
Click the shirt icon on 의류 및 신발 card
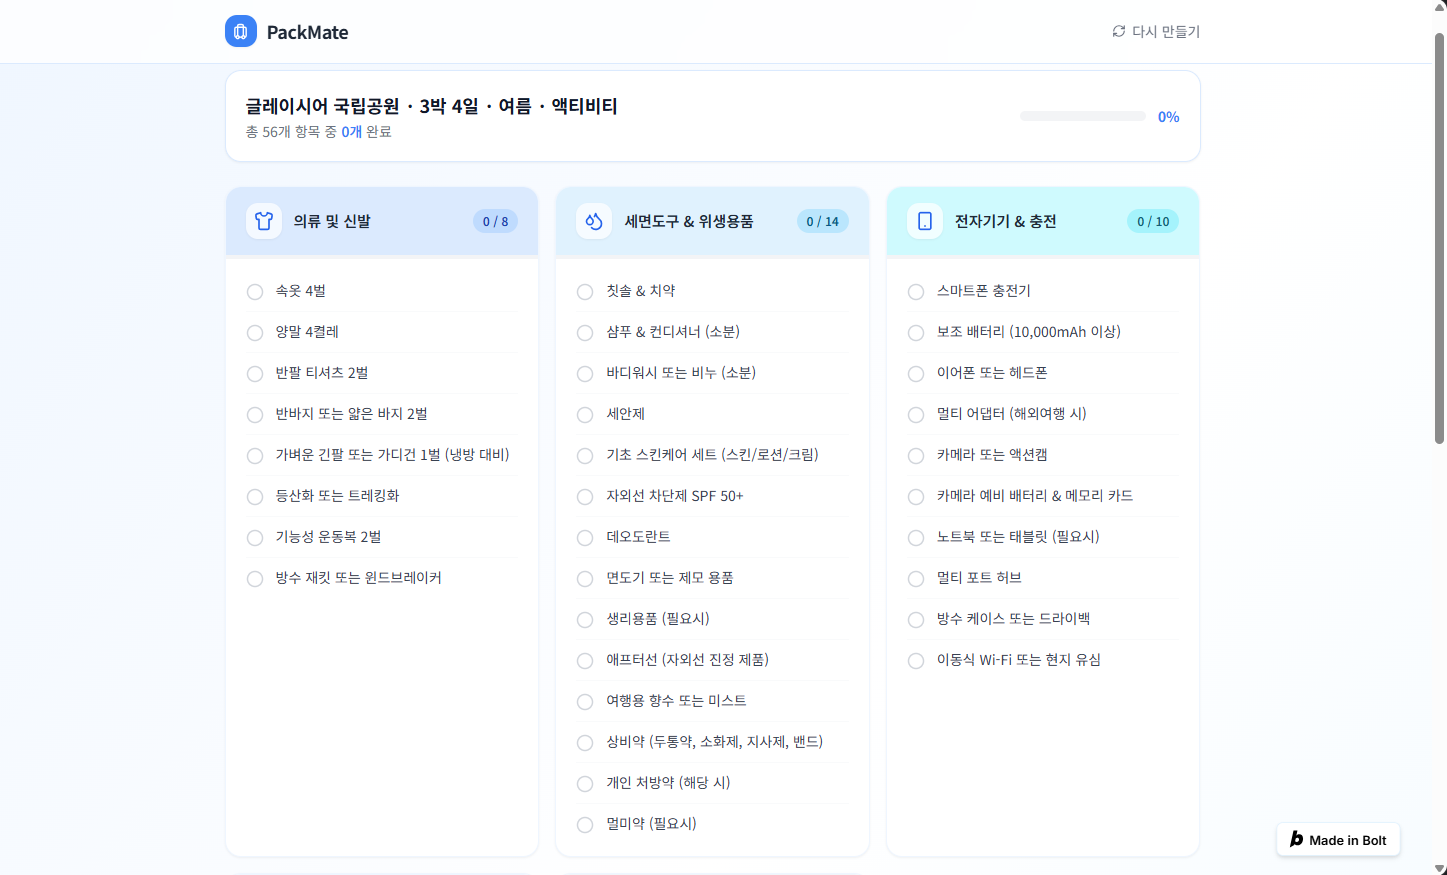pyautogui.click(x=263, y=221)
